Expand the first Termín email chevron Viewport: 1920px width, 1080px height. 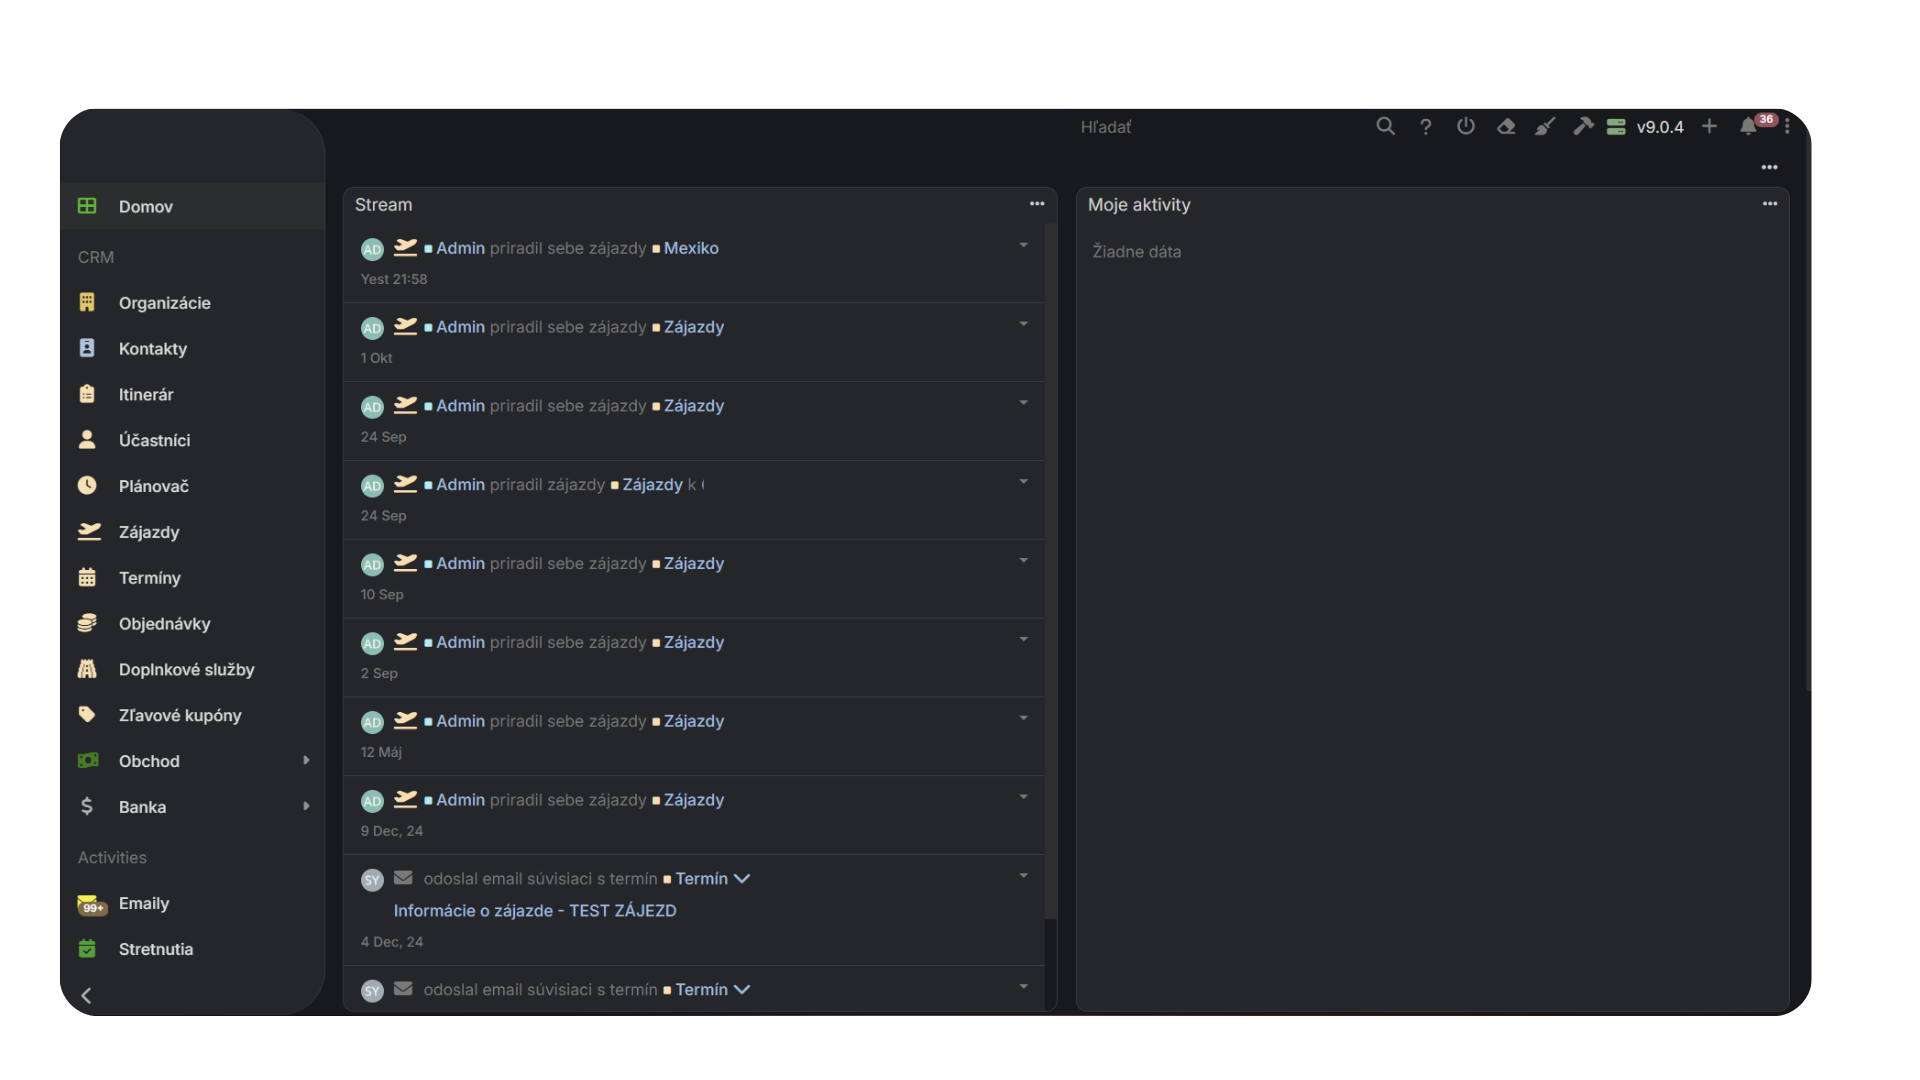point(742,879)
